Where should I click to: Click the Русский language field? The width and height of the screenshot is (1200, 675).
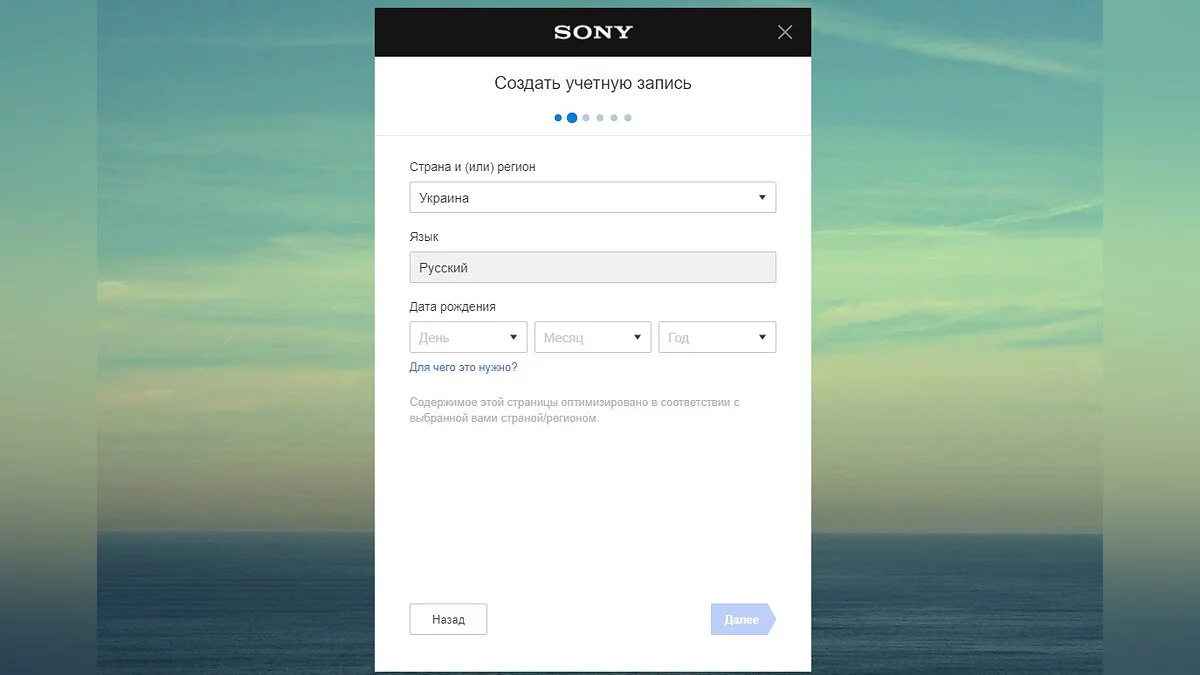[592, 268]
